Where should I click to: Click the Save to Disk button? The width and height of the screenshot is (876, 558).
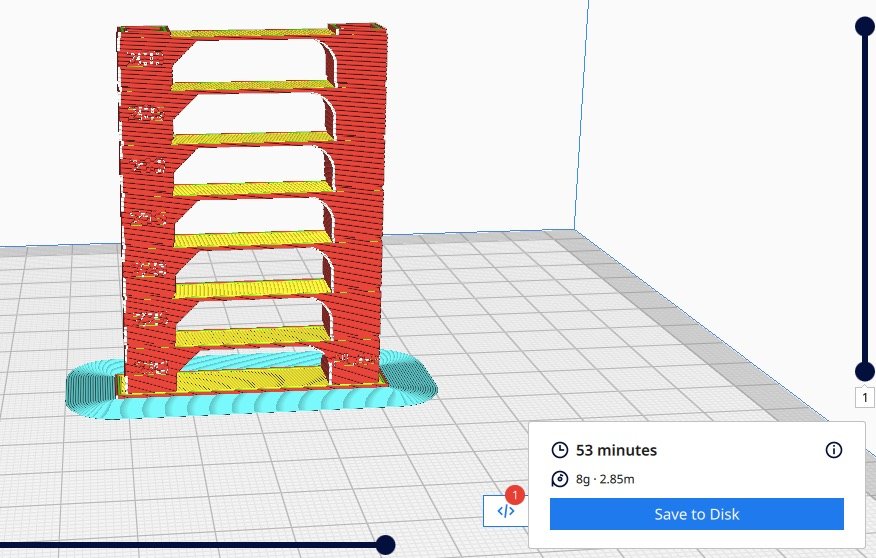[x=696, y=514]
